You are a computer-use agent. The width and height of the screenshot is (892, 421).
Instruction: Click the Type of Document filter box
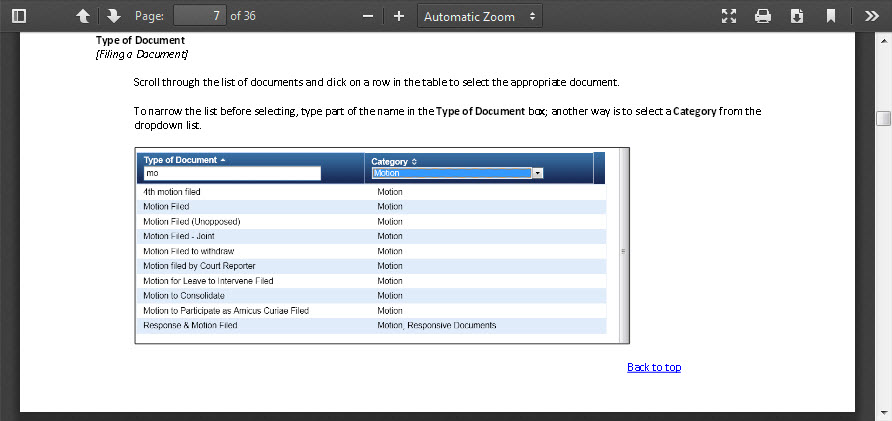[231, 173]
